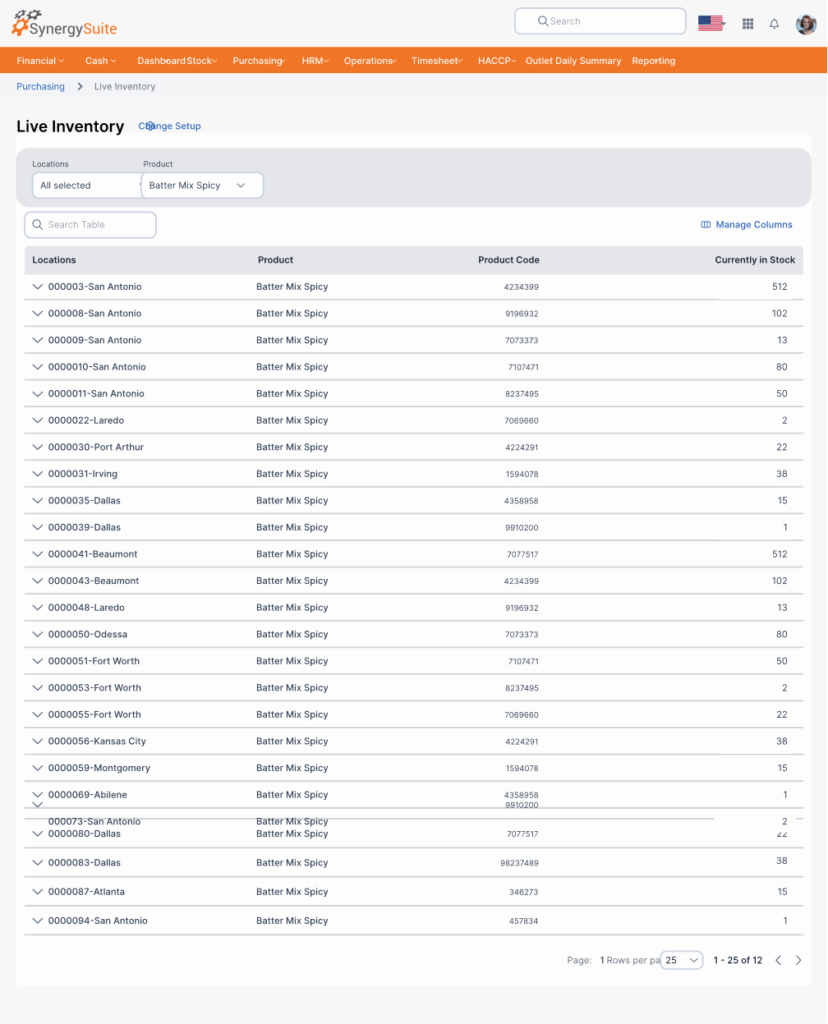Screen dimensions: 828x1024
Task: Expand the 0000056-Kansas City row
Action: 38,742
